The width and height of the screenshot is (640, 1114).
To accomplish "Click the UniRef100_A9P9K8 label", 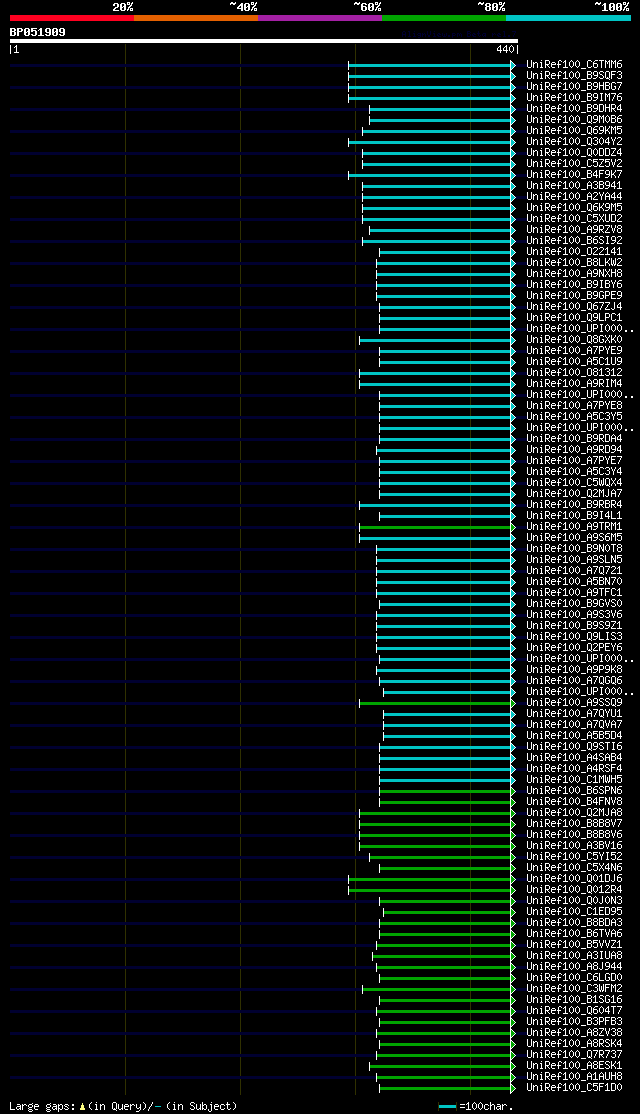I will 575,670.
